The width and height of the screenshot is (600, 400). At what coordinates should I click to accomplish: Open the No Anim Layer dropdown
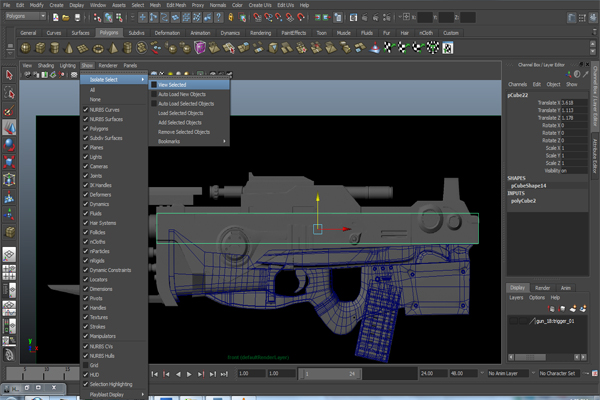[x=507, y=373]
